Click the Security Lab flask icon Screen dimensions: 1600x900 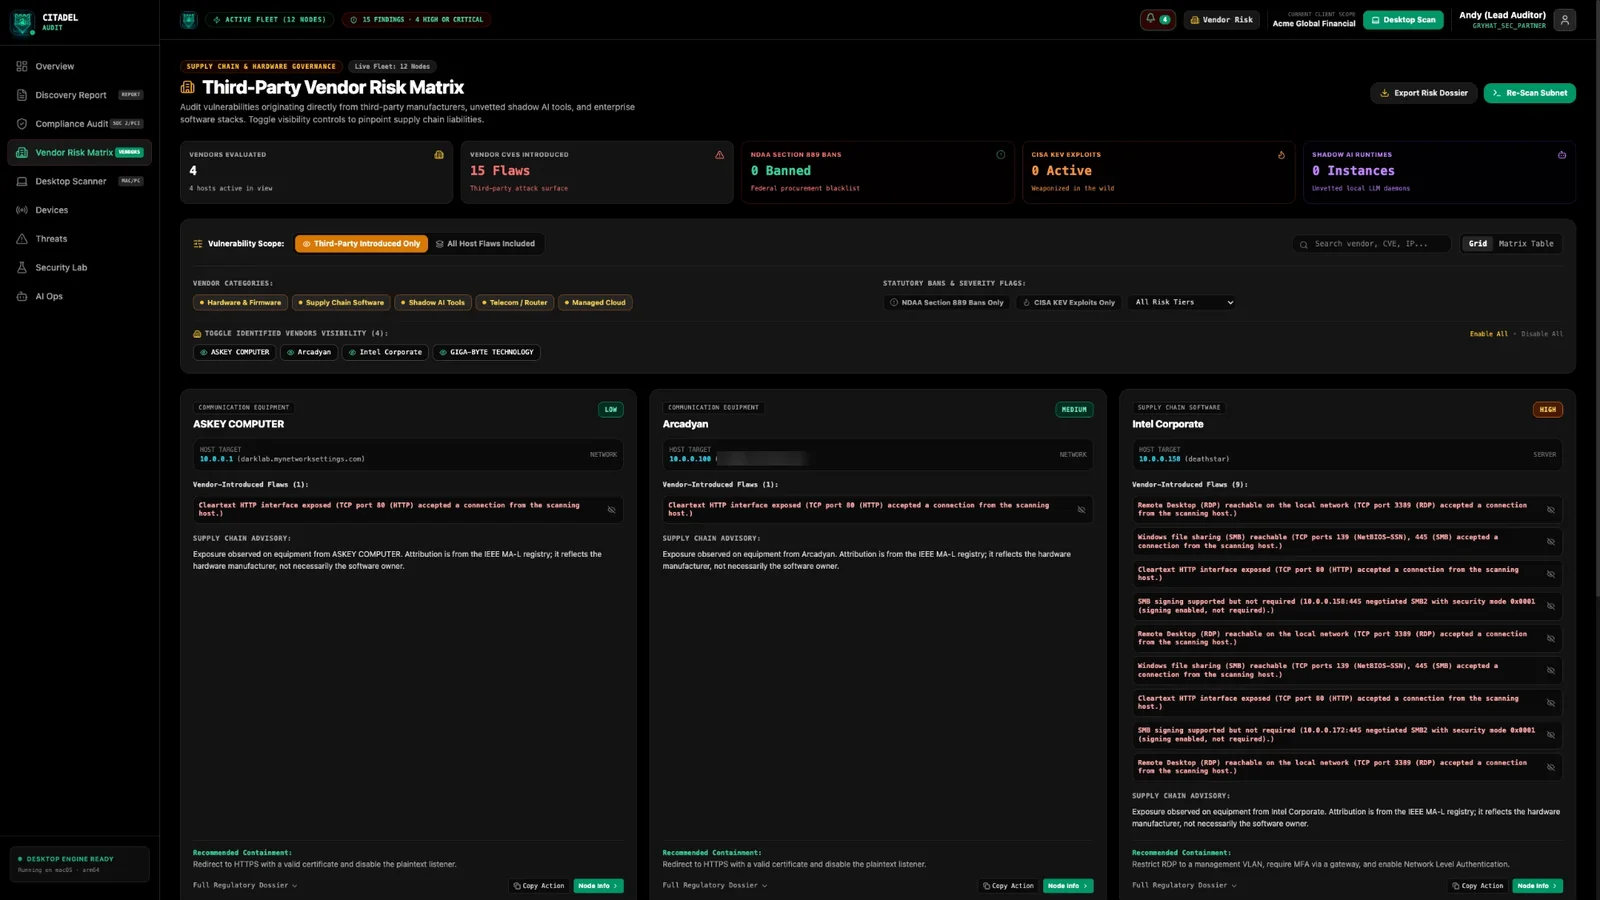[22, 268]
